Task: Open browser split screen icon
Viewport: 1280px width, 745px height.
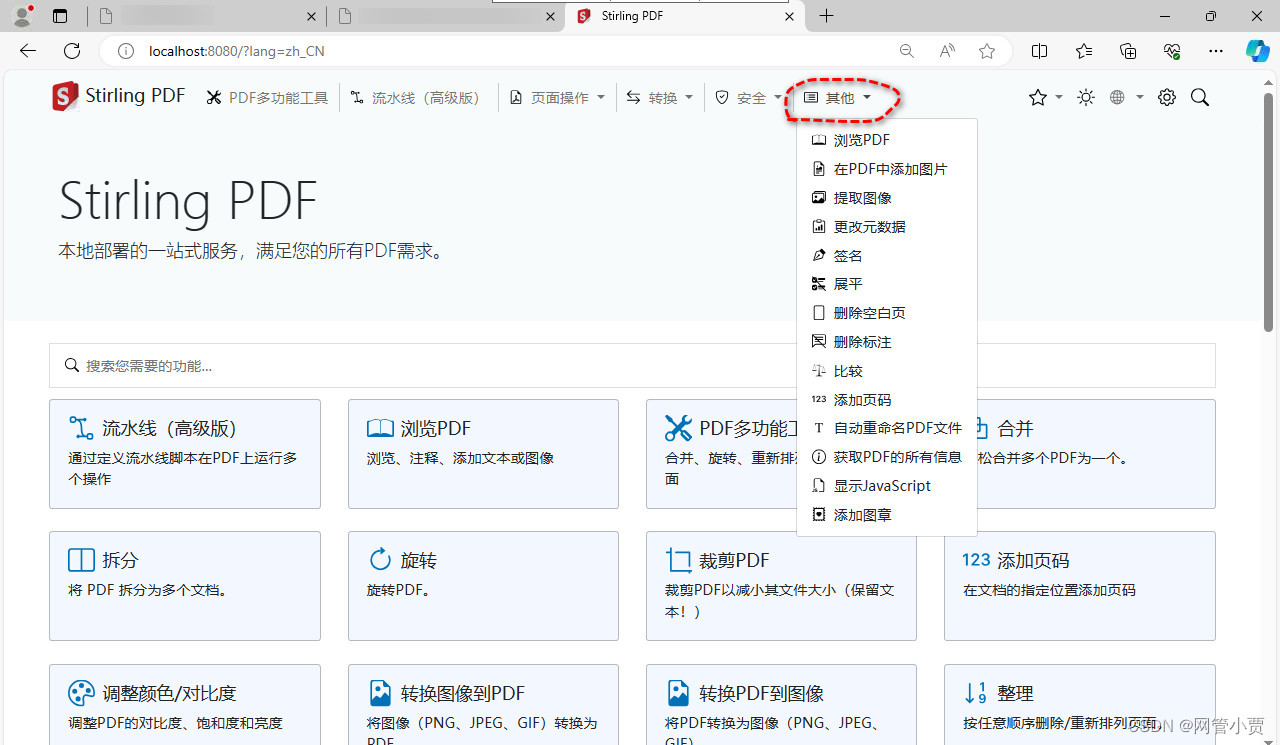Action: click(1039, 51)
